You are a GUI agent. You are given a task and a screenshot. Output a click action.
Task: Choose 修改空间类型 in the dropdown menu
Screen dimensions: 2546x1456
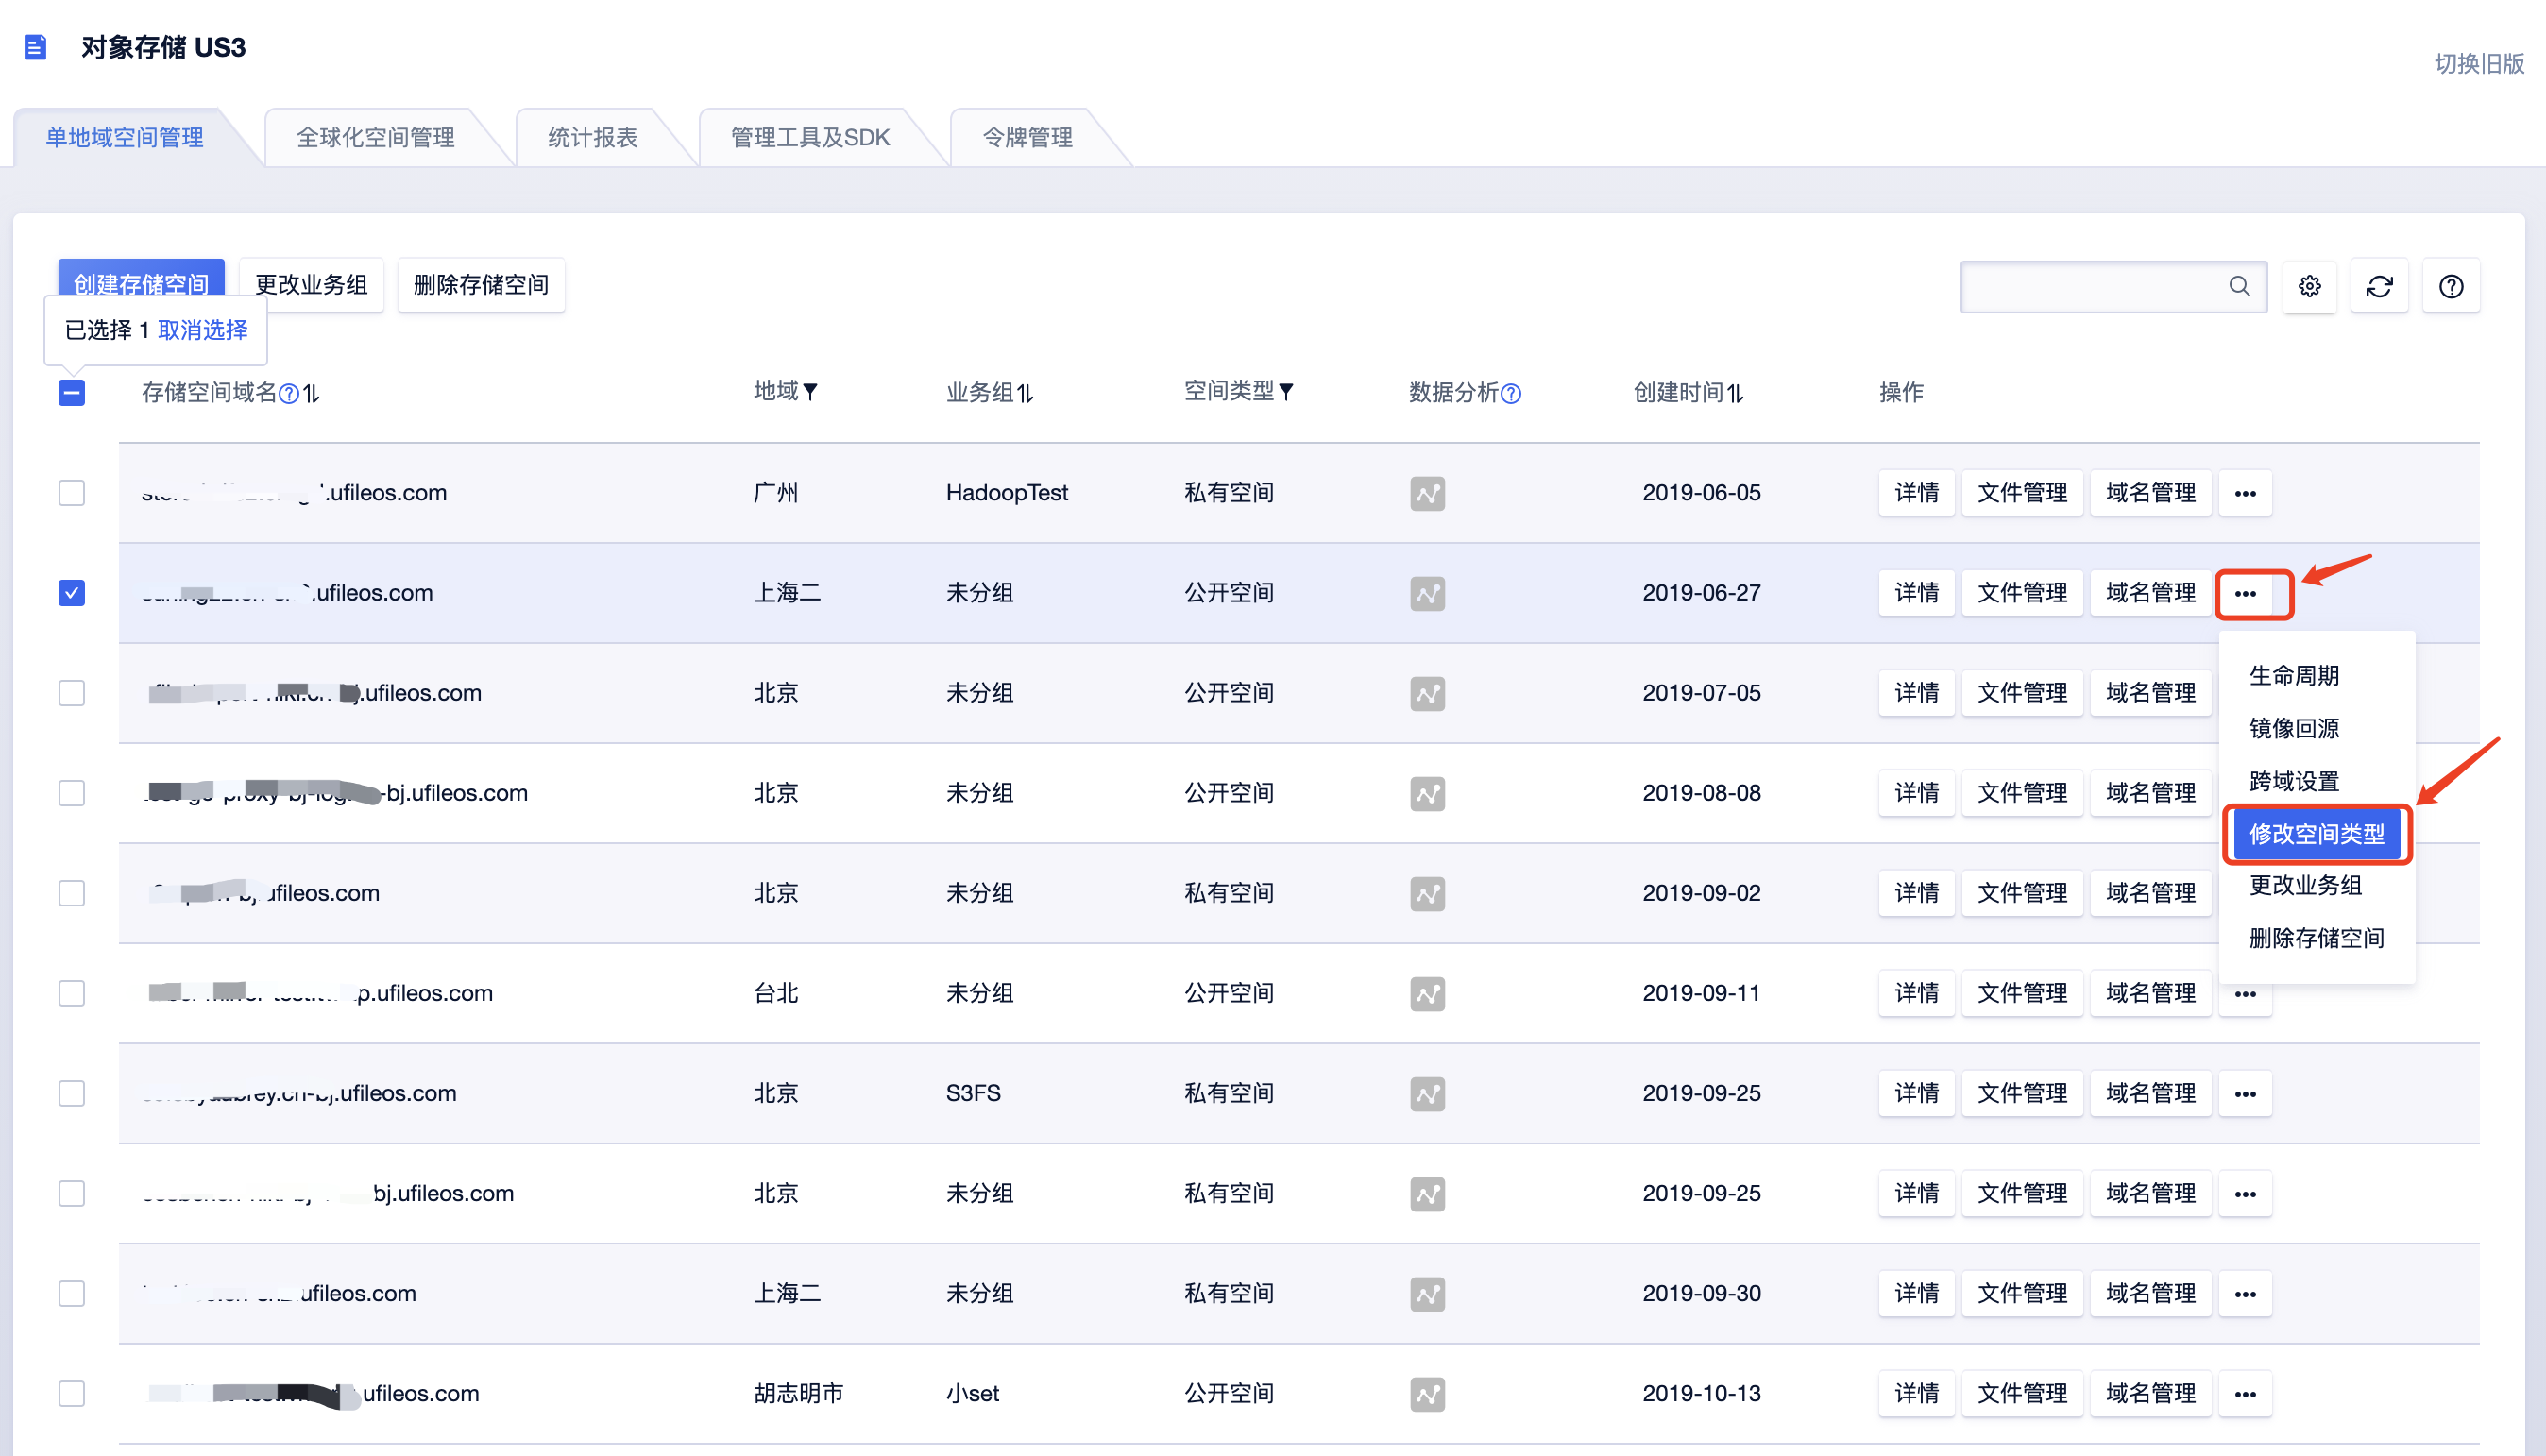(x=2316, y=834)
